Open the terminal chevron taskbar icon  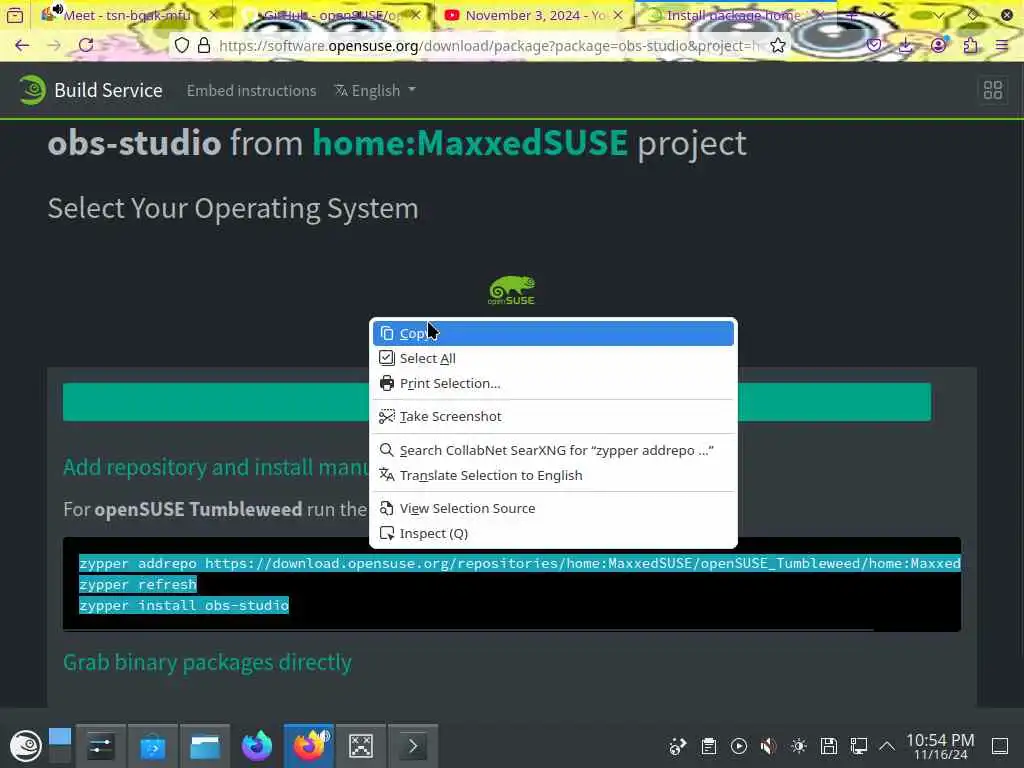[x=413, y=746]
